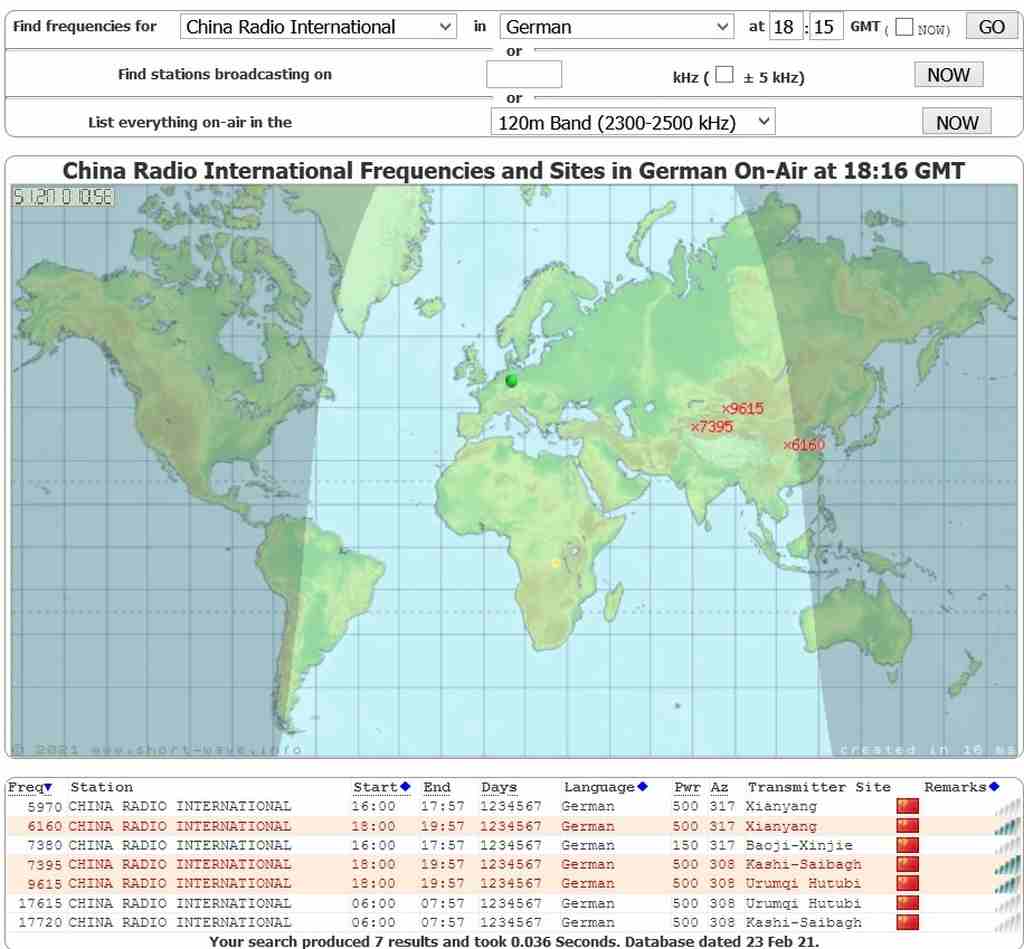Click the 6160 frequency cell
The image size is (1024, 949).
click(x=45, y=826)
